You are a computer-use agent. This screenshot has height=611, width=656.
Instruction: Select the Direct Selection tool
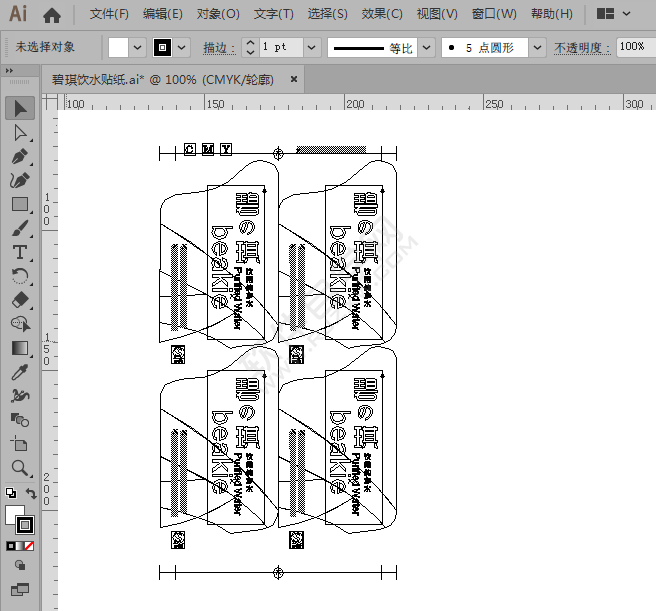coord(20,132)
